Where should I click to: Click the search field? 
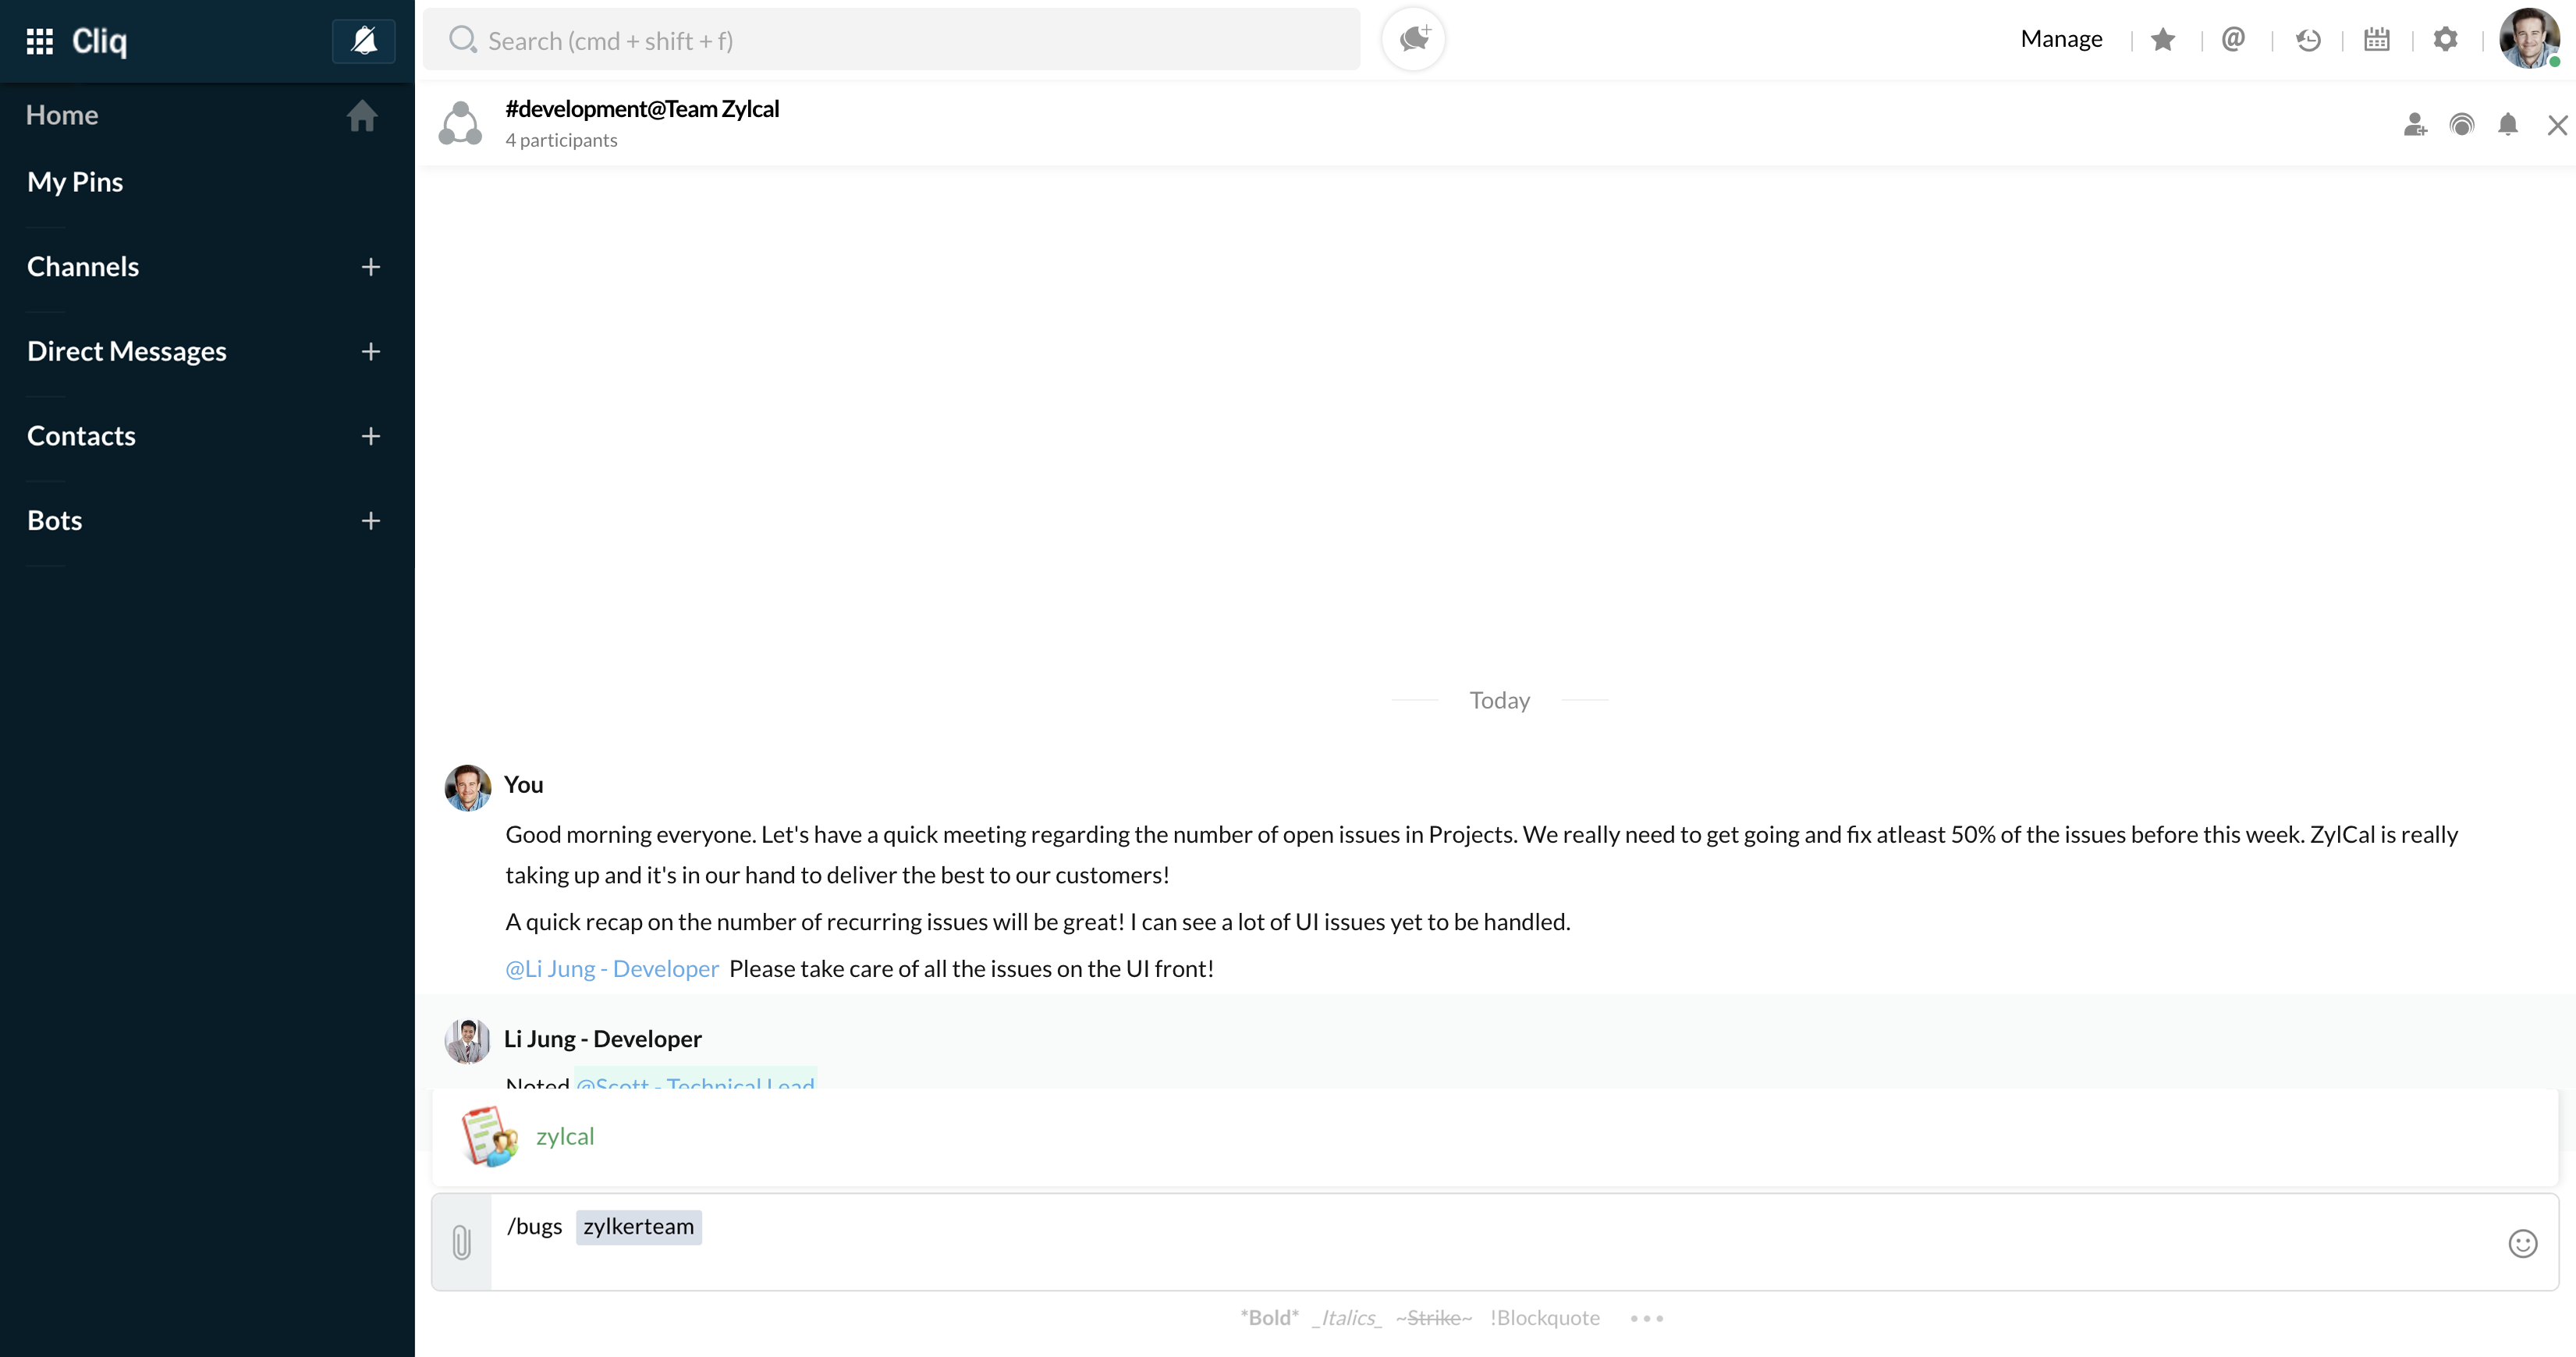click(891, 40)
